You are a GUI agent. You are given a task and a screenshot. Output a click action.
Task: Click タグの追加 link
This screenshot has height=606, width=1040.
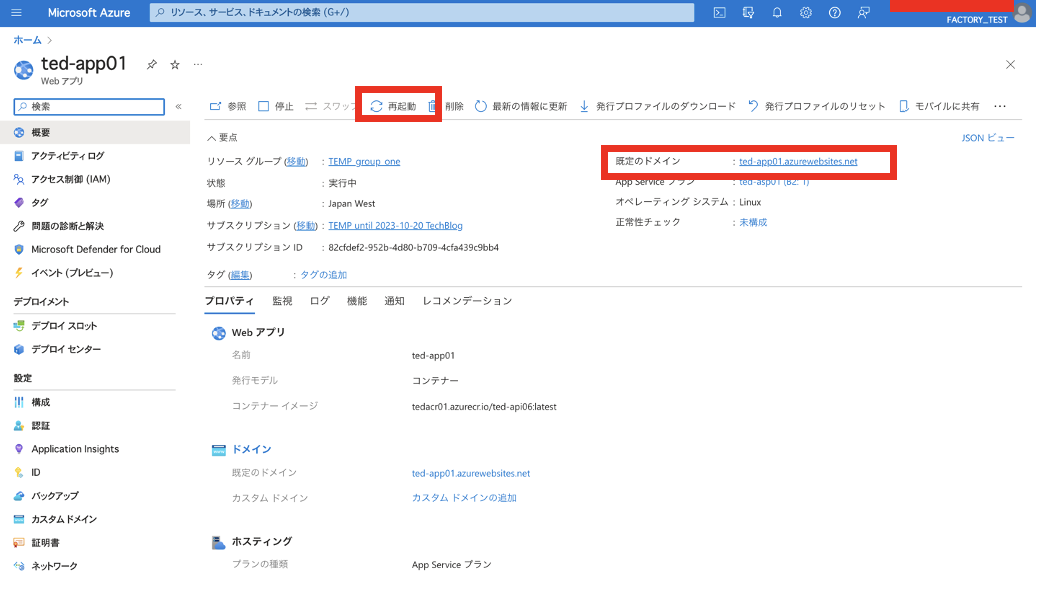323,274
